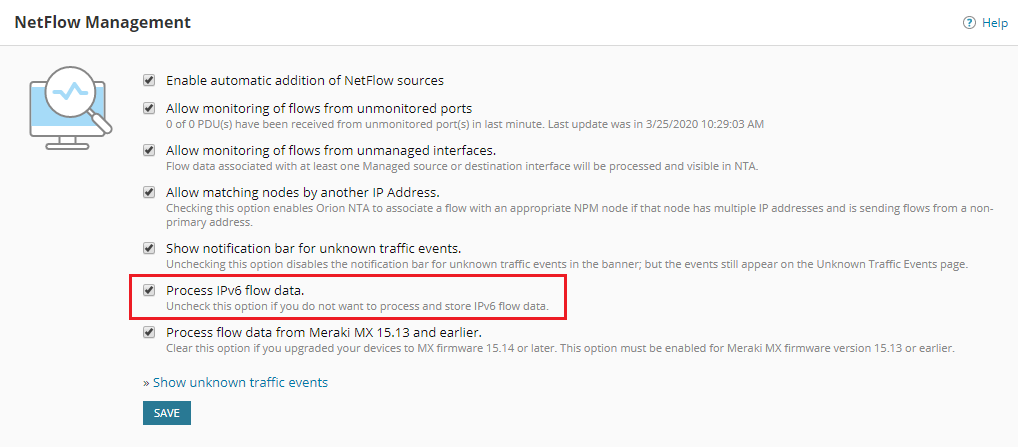Viewport: 1018px width, 447px height.
Task: Uncheck the Meraki MX 15.13 flow data checkbox
Action: 150,332
